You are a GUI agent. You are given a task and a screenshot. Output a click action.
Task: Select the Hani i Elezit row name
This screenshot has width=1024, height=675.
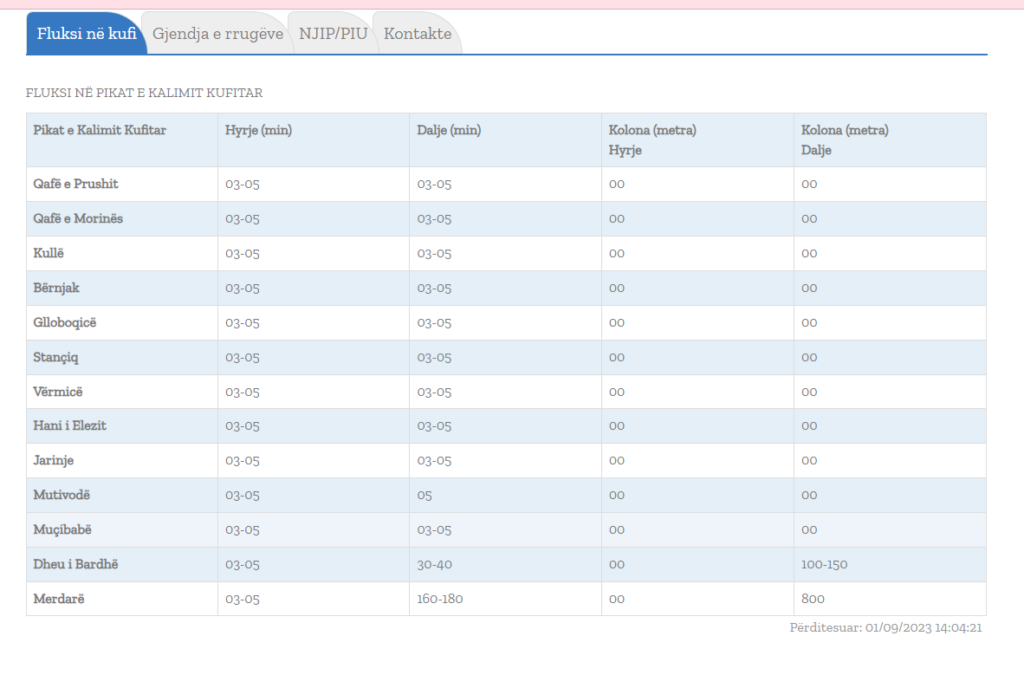coord(70,426)
